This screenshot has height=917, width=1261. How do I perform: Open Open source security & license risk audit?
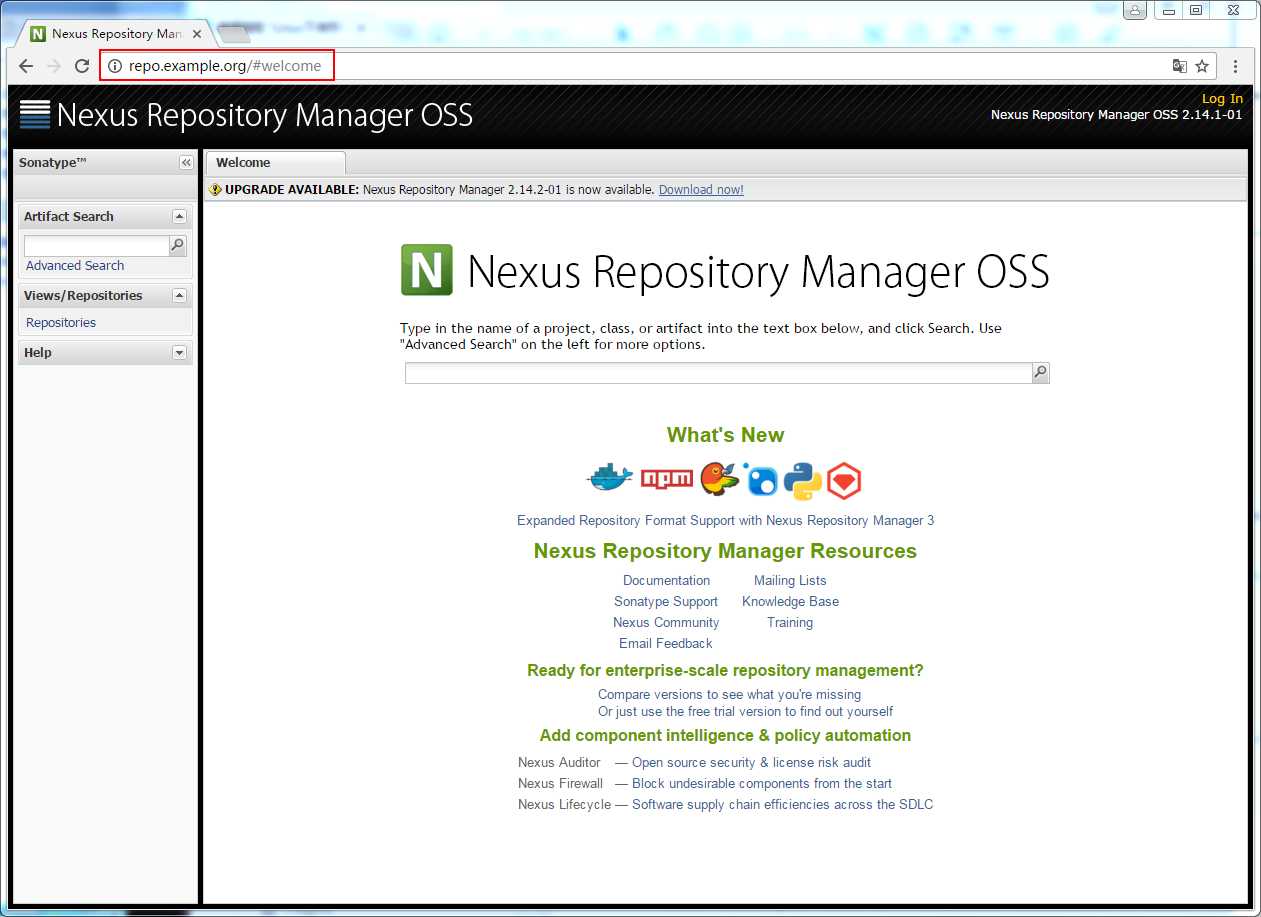click(751, 762)
